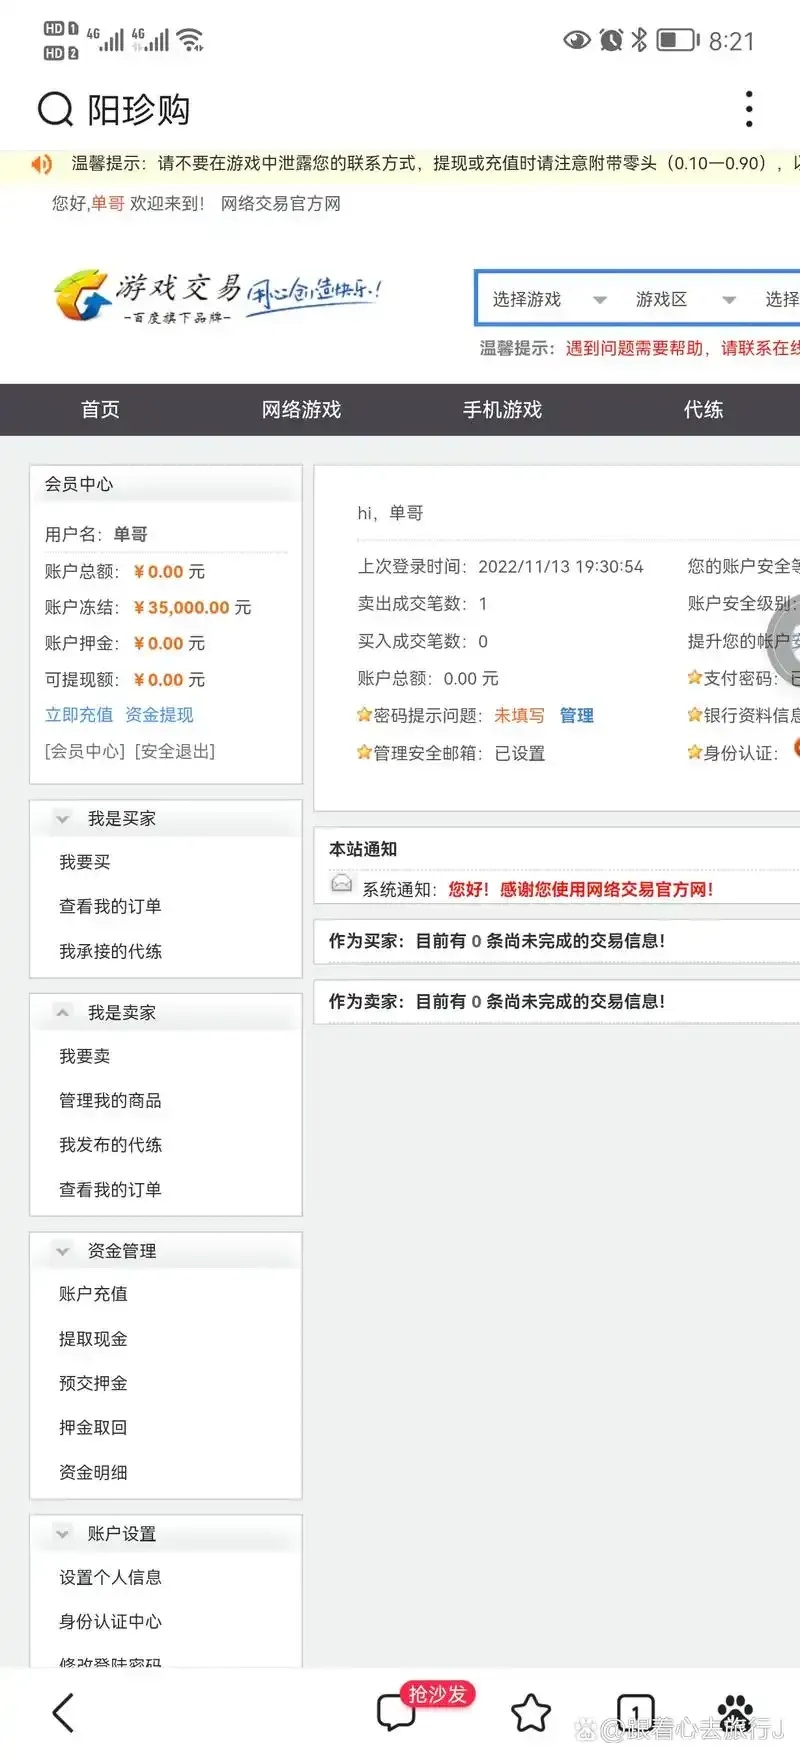This screenshot has height=1759, width=800.
Task: Click star beside 银行资料信息
Action: point(694,714)
